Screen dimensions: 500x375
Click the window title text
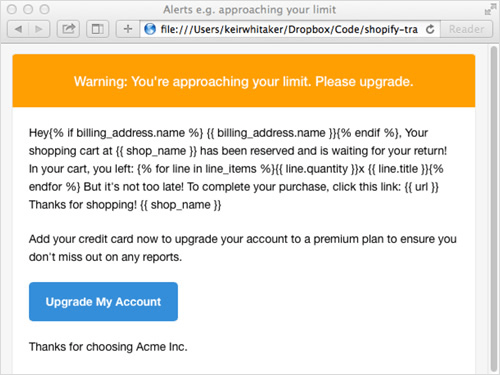249,10
